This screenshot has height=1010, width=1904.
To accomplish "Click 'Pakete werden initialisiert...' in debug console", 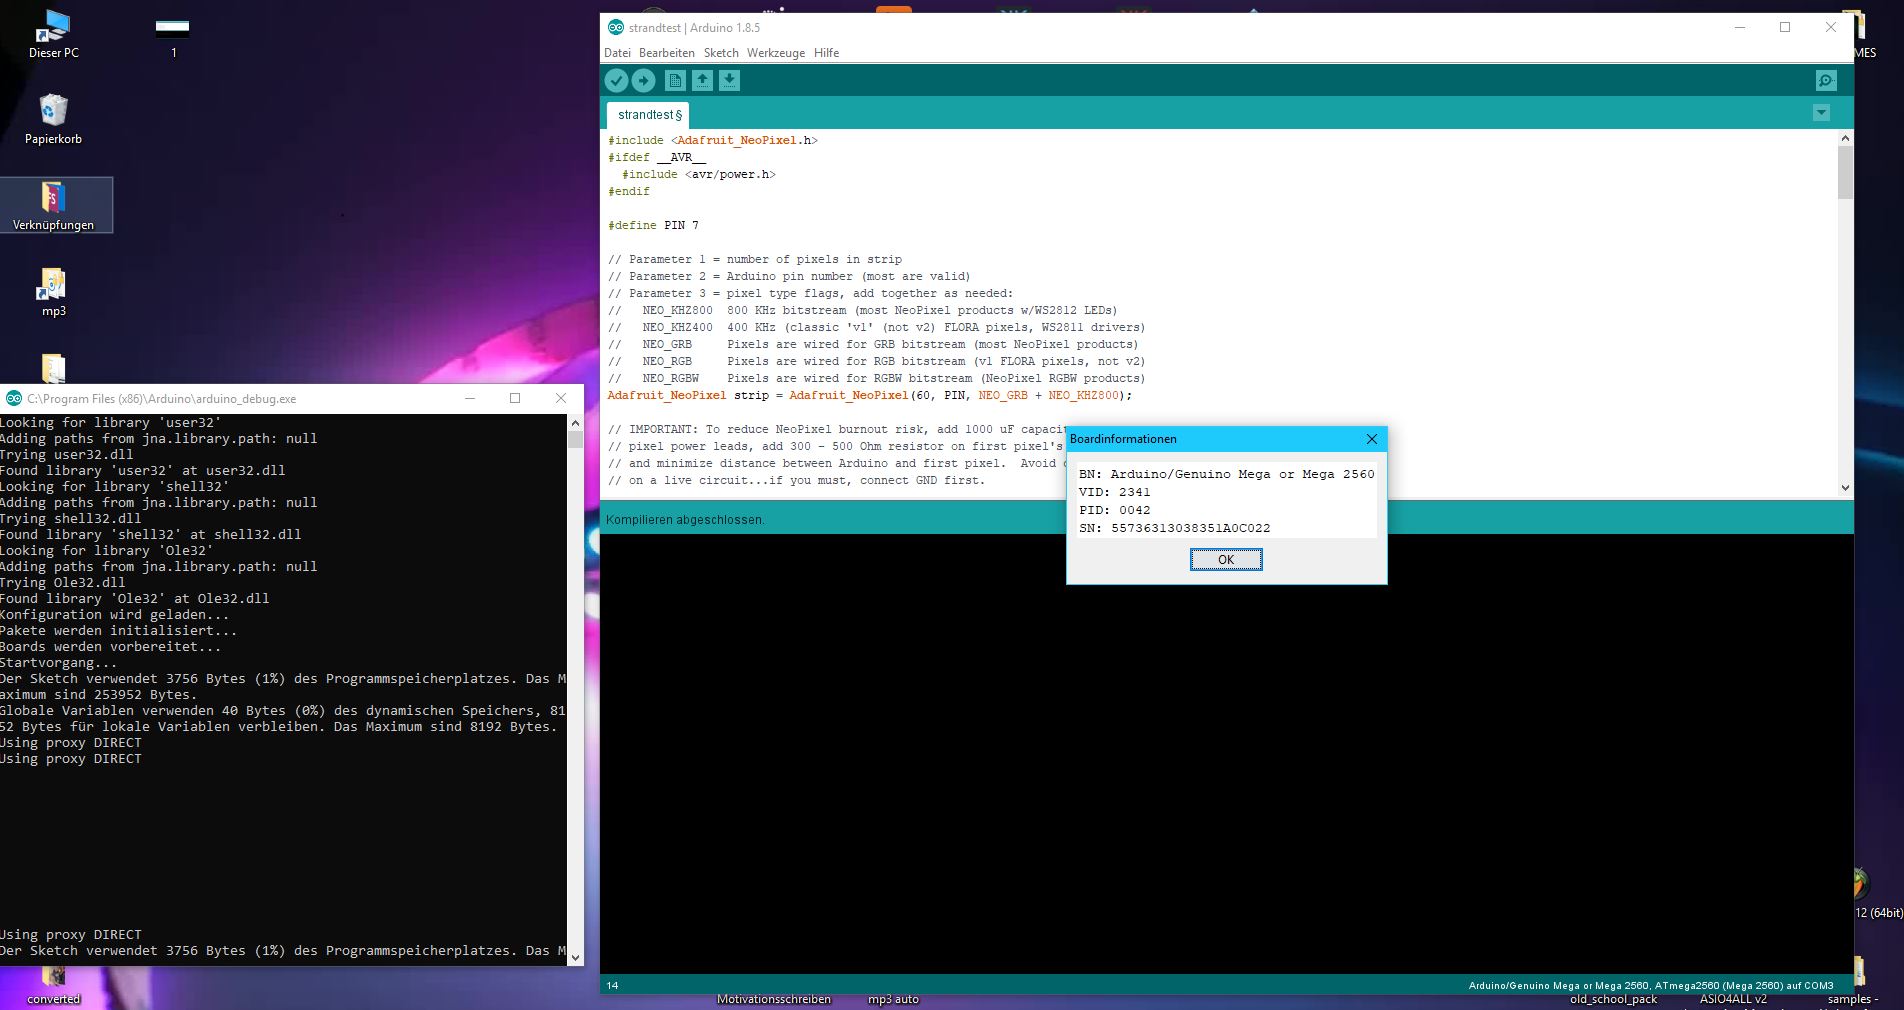I will coord(118,630).
